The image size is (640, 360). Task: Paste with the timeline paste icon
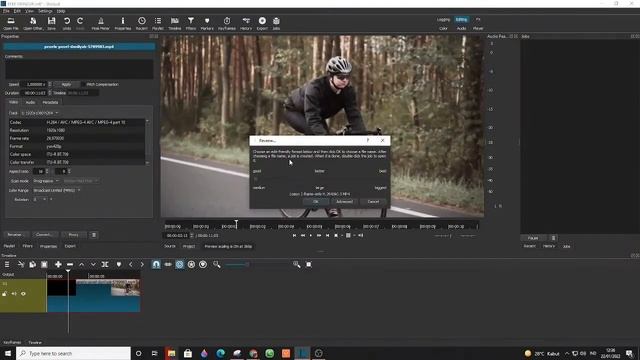click(44, 264)
